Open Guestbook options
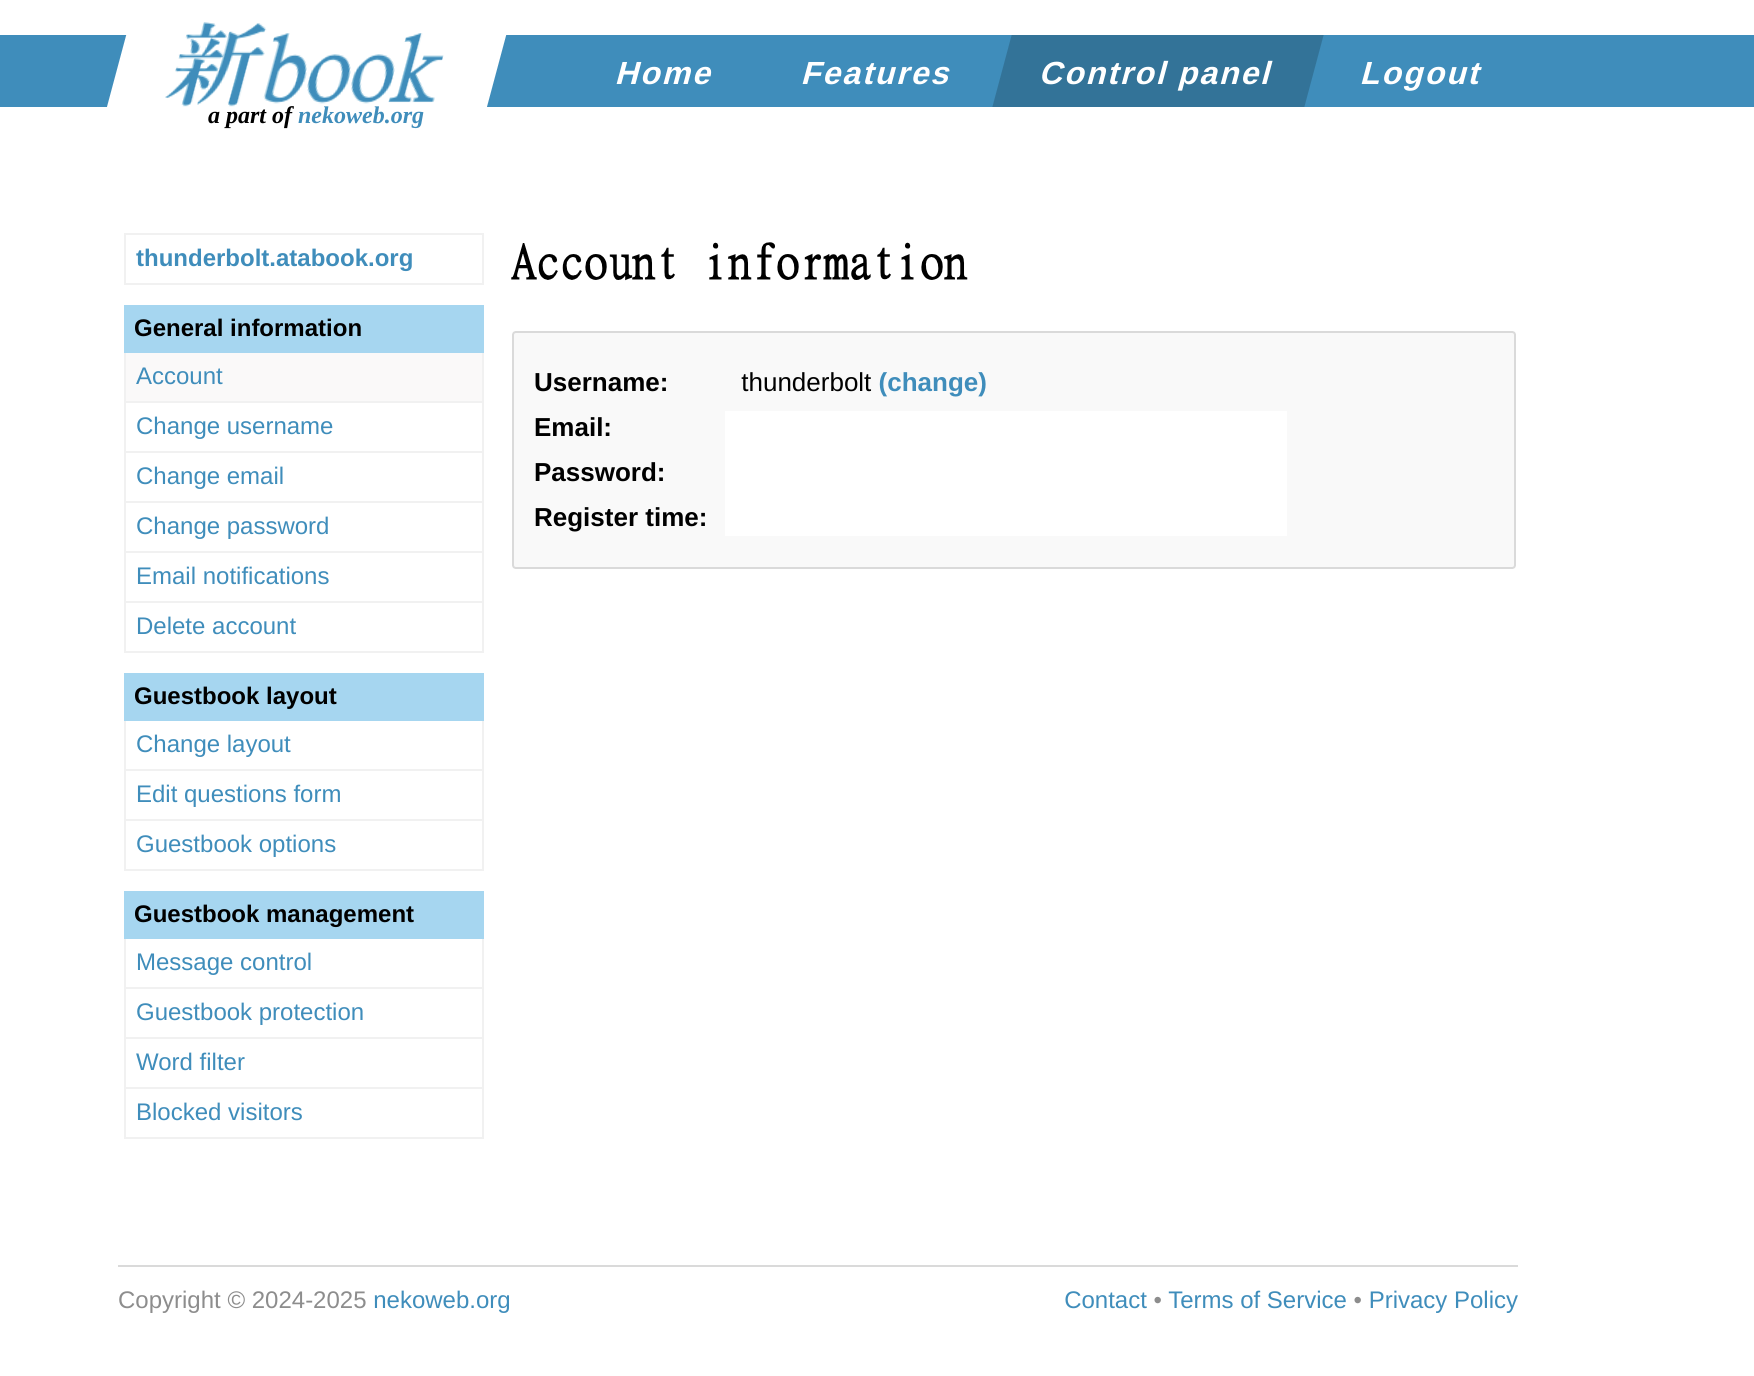Image resolution: width=1754 pixels, height=1376 pixels. (236, 845)
